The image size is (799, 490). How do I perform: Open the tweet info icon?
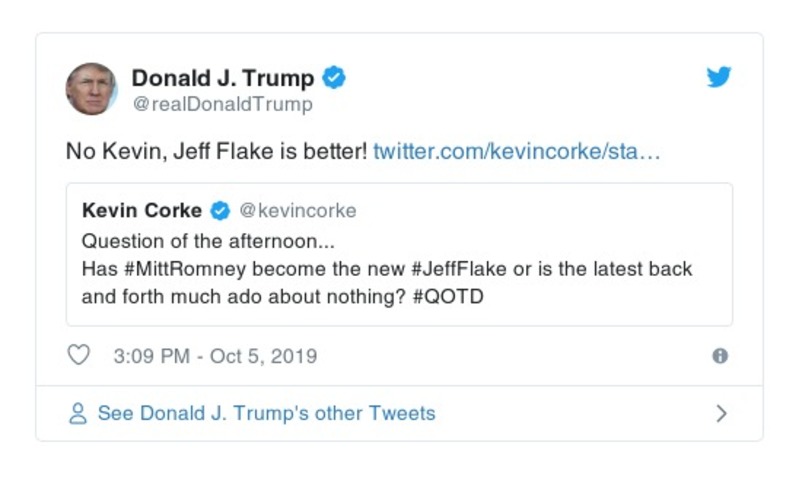[719, 356]
